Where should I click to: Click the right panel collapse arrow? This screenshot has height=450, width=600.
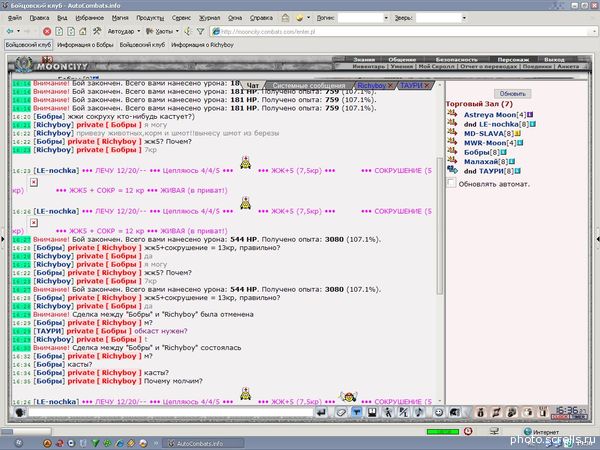tap(597, 239)
